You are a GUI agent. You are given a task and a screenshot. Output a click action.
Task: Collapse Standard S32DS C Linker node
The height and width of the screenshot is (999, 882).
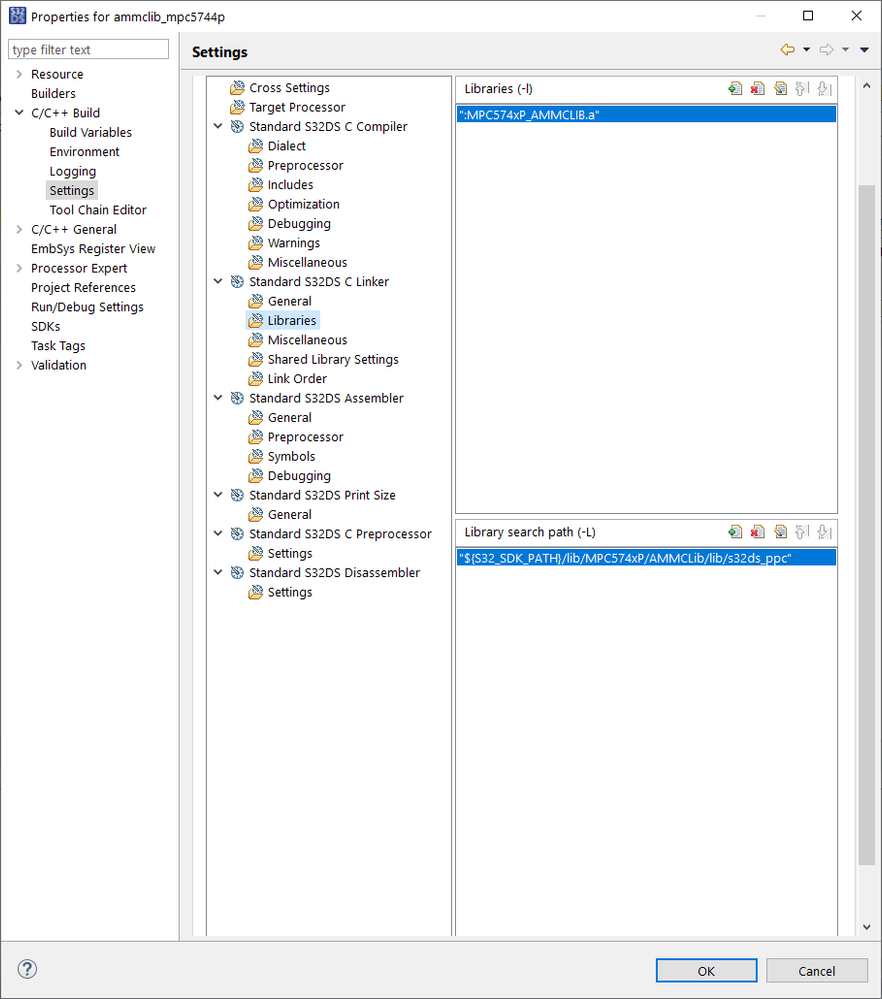click(218, 282)
